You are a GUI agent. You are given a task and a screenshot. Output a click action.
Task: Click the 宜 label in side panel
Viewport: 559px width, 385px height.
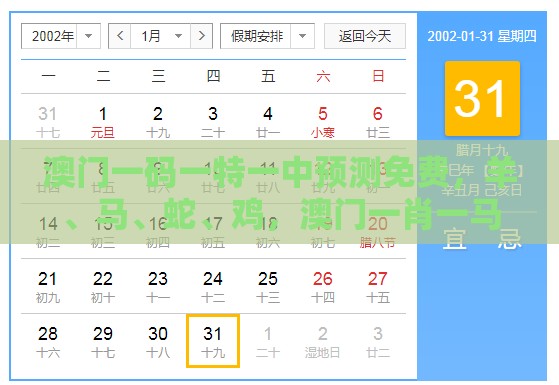coord(455,239)
